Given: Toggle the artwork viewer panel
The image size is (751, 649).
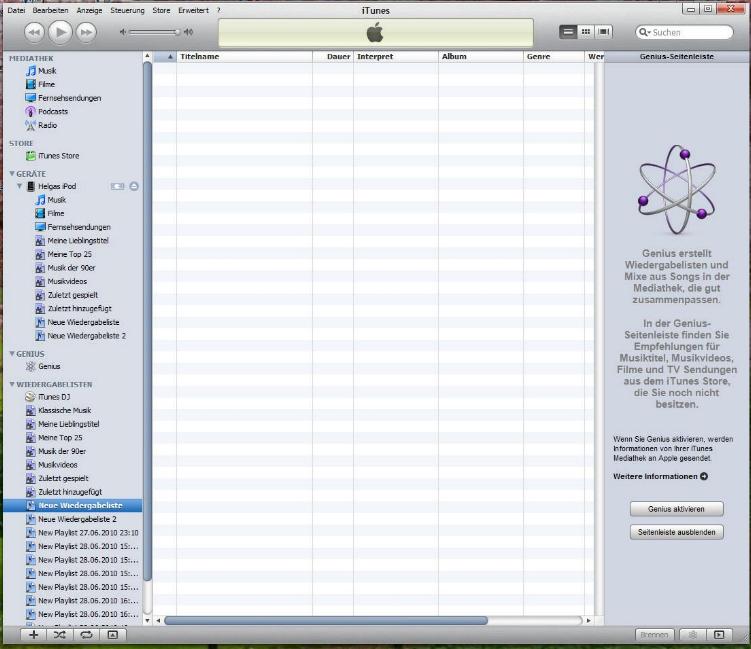Looking at the screenshot, I should [x=113, y=635].
